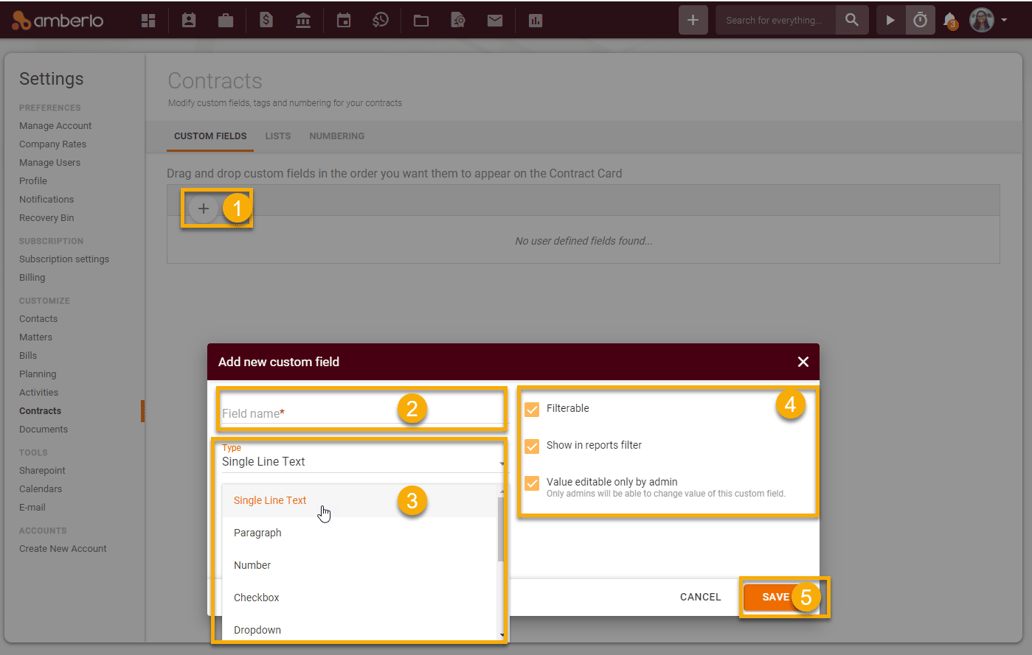
Task: Choose Checkbox type option
Action: 360,597
